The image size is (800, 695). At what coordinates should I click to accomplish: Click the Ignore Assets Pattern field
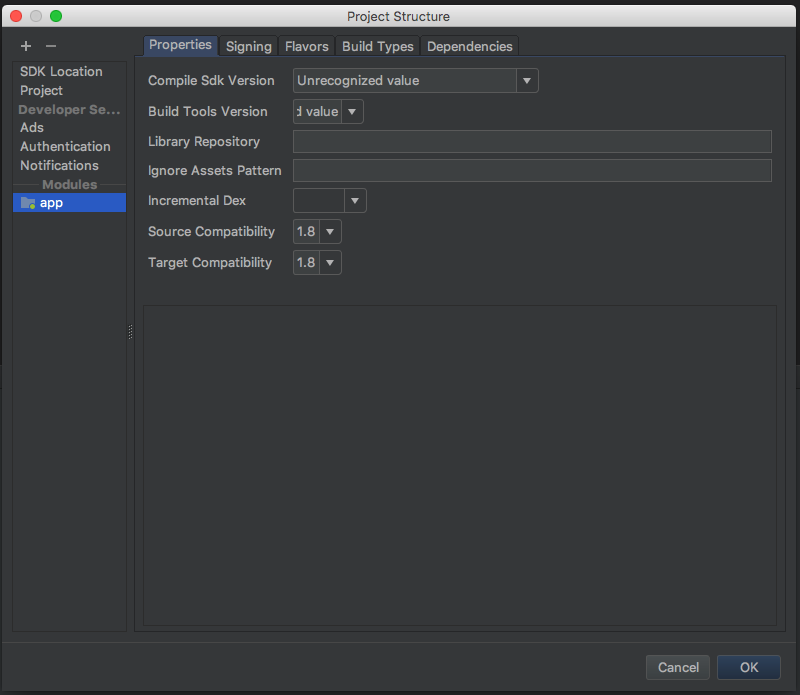point(532,170)
